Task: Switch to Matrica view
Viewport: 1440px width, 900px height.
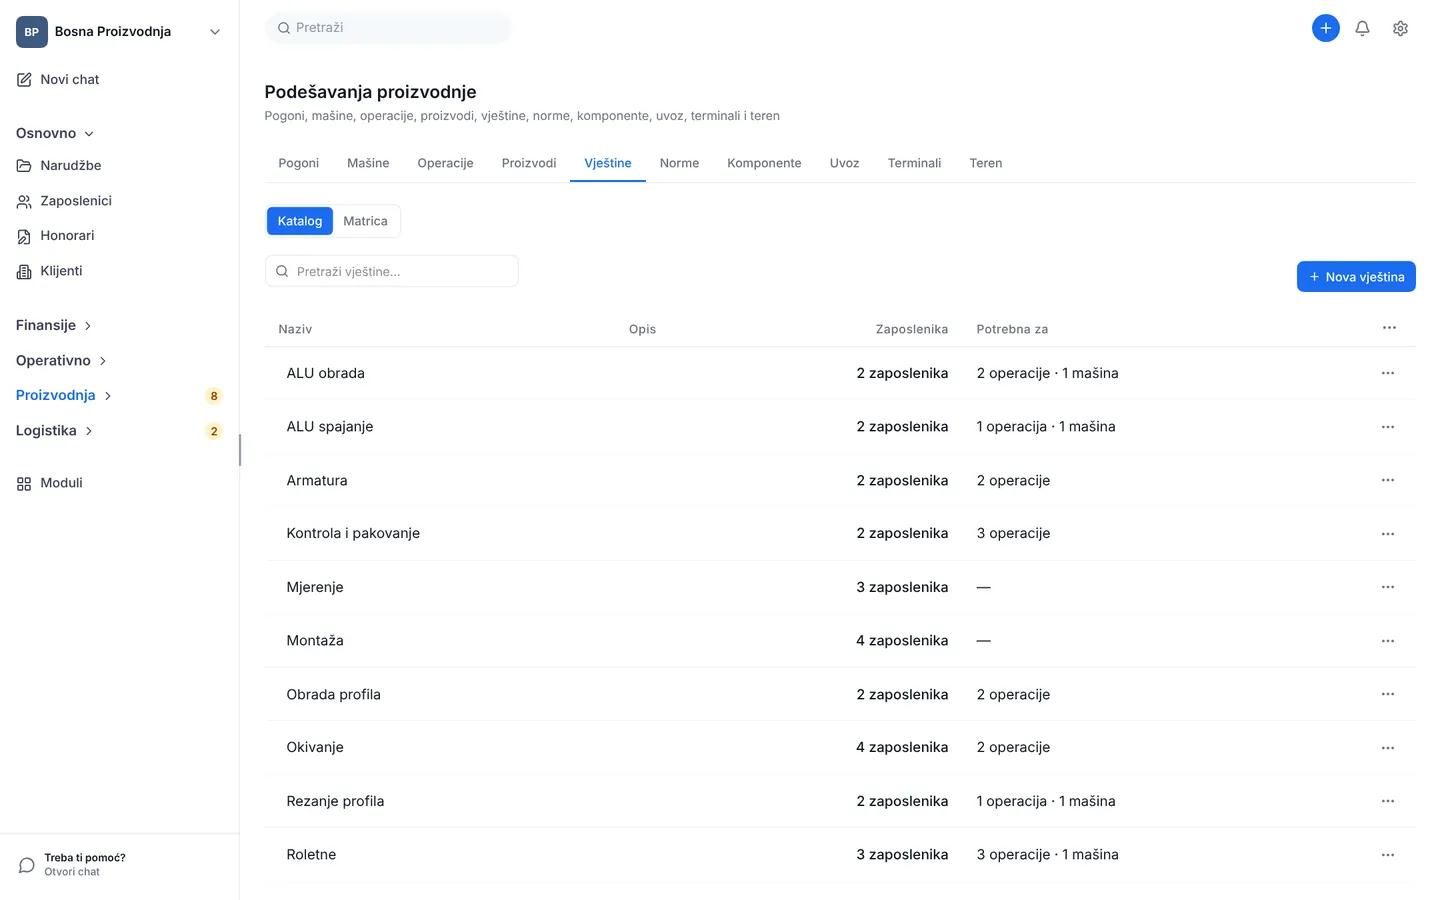Action: (x=365, y=221)
